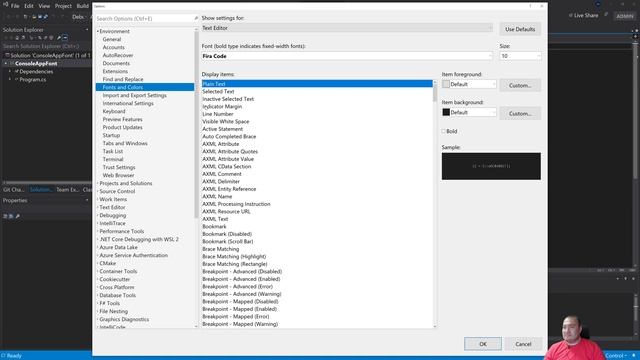Click OK to apply options

pyautogui.click(x=483, y=344)
